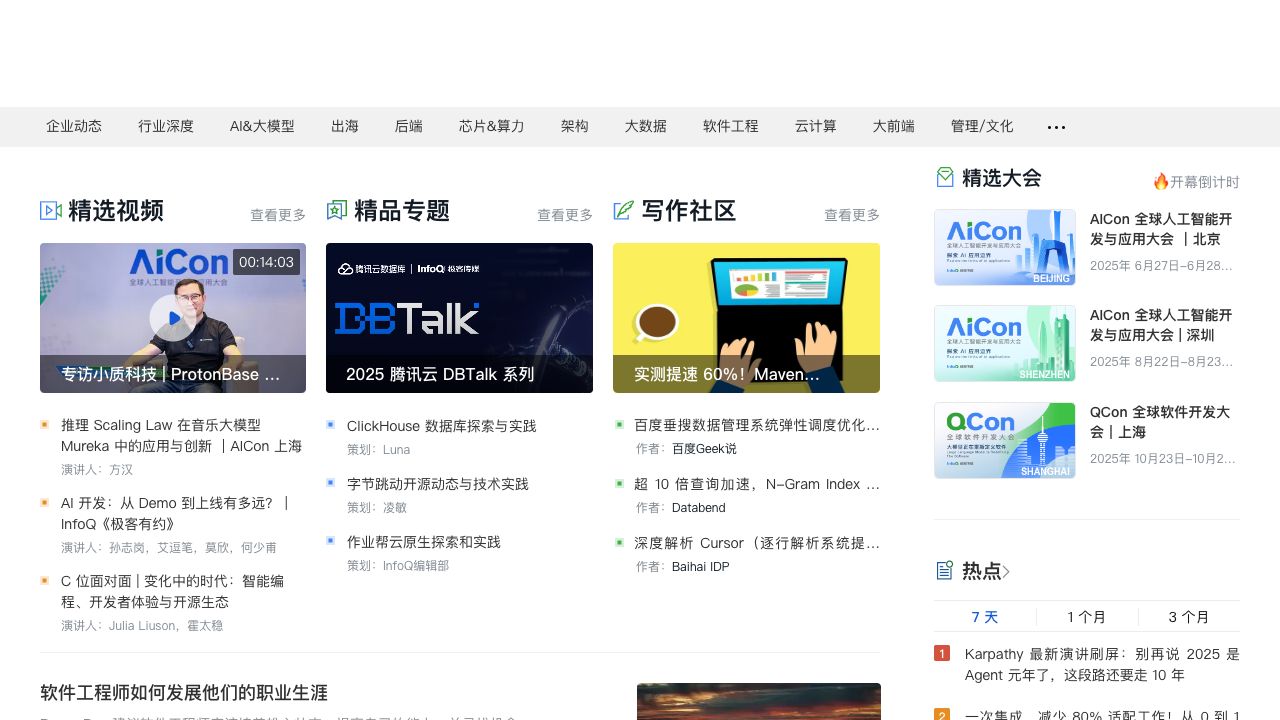Read the 软件工程师如何发展他们的职业生涯 article
Viewport: 1280px width, 720px height.
(184, 693)
